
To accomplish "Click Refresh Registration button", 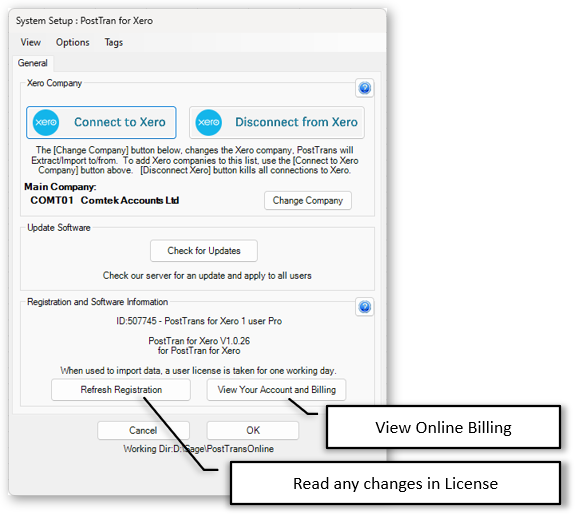I will pyautogui.click(x=121, y=390).
